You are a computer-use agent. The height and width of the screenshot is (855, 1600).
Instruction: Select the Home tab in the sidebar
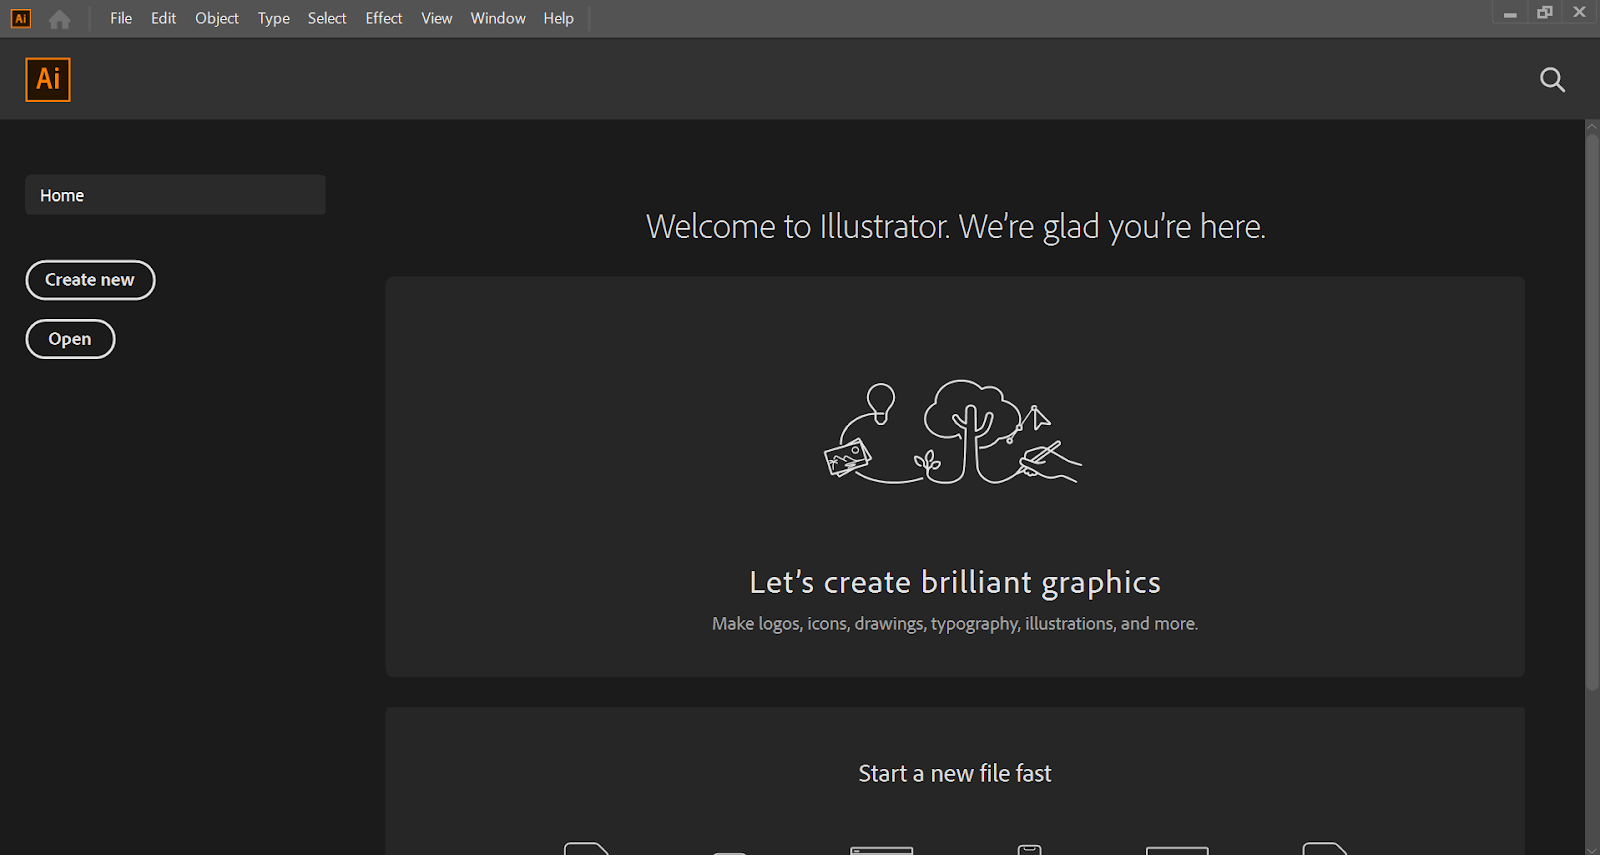click(175, 195)
